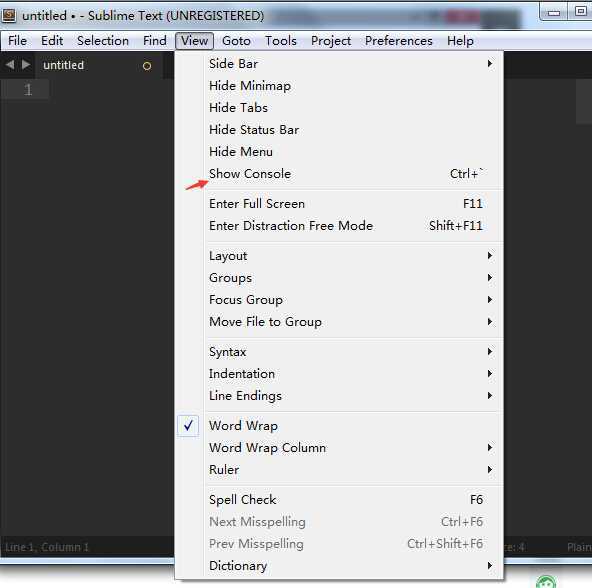Viewport: 592px width, 588px height.
Task: Select Hide Tabs
Action: pos(339,108)
